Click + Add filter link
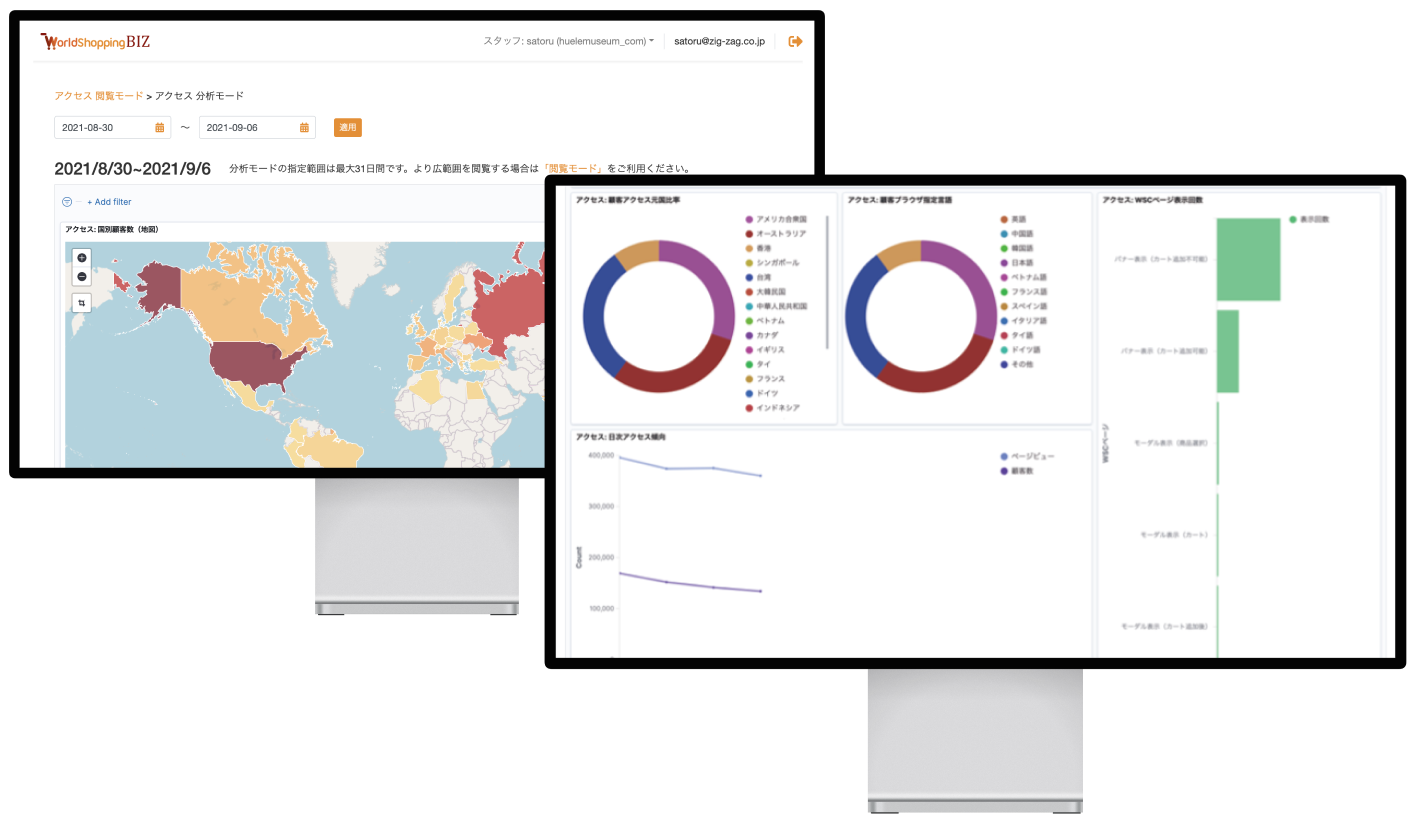1416x830 pixels. tap(109, 202)
